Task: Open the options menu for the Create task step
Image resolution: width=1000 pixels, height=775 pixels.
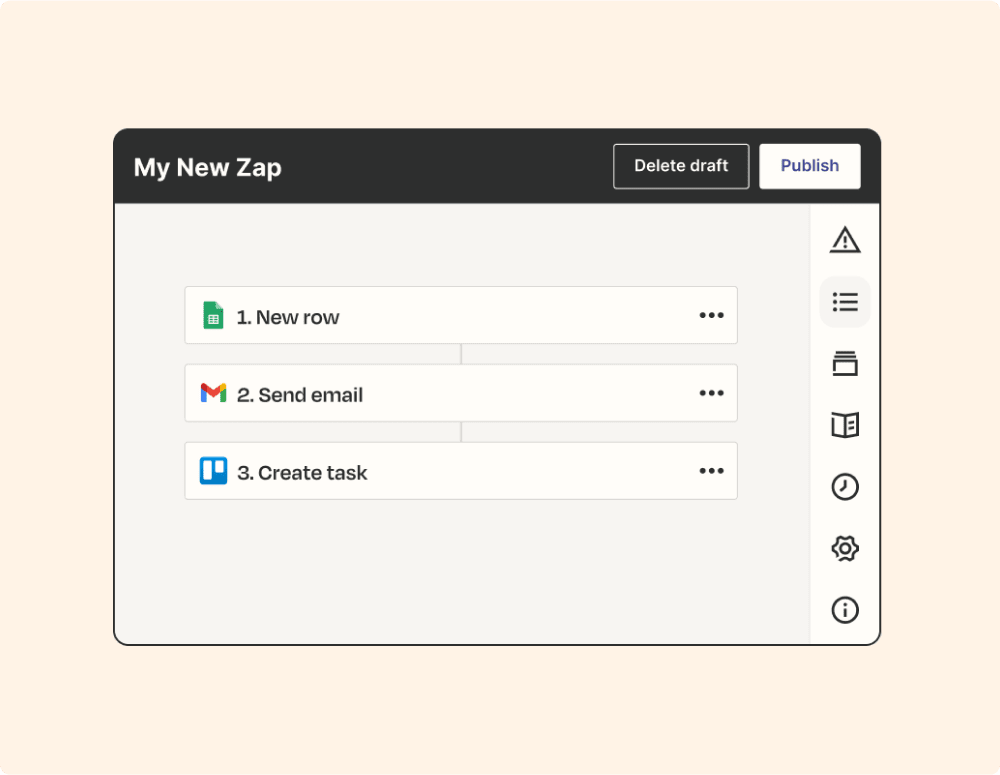Action: (711, 470)
